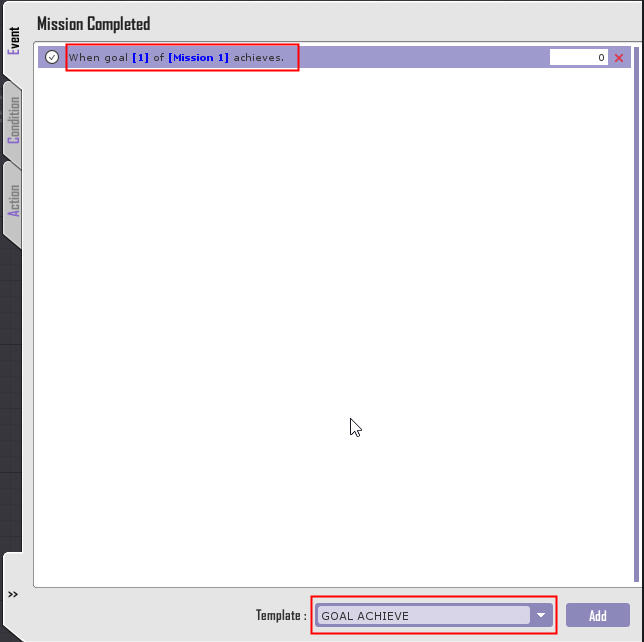Click the purple highlighted row background
The height and width of the screenshot is (642, 644).
[423, 57]
